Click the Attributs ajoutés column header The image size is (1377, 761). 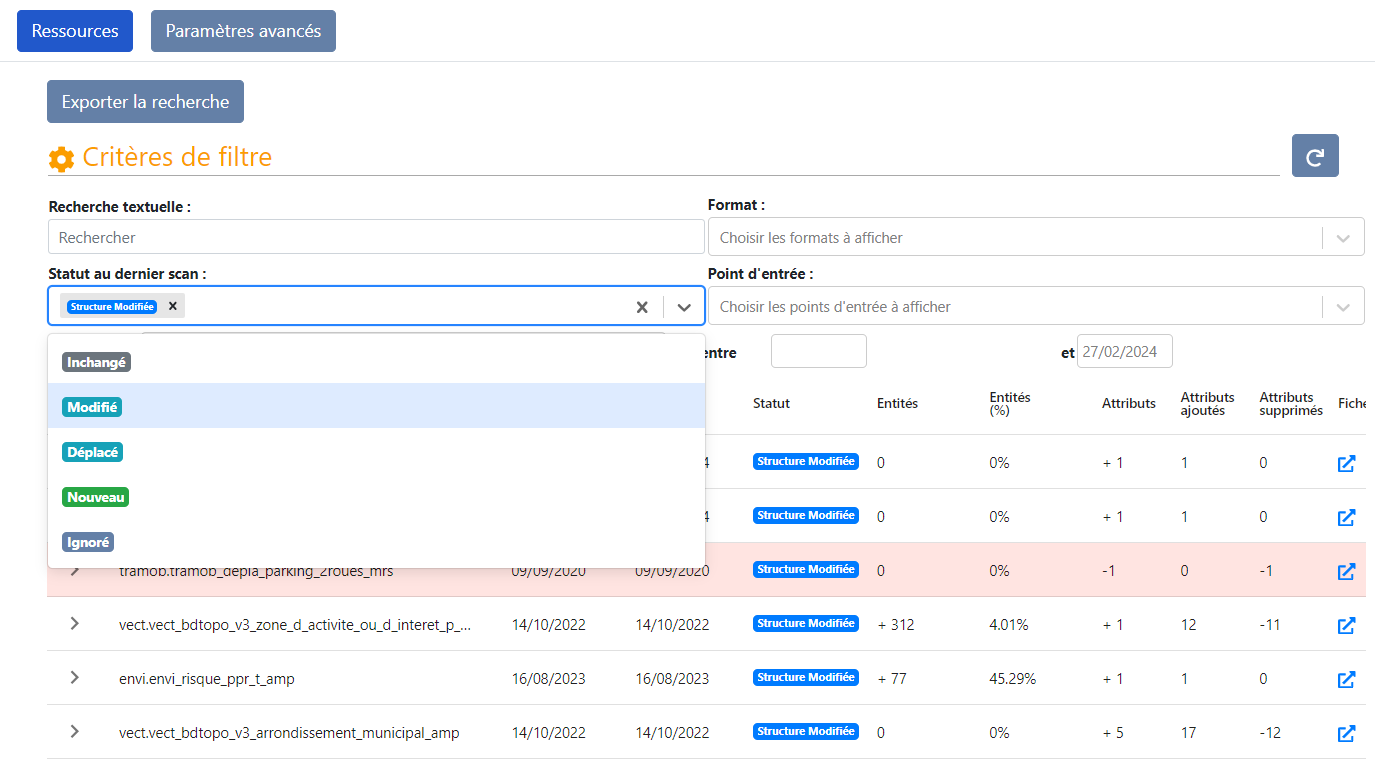tap(1207, 404)
